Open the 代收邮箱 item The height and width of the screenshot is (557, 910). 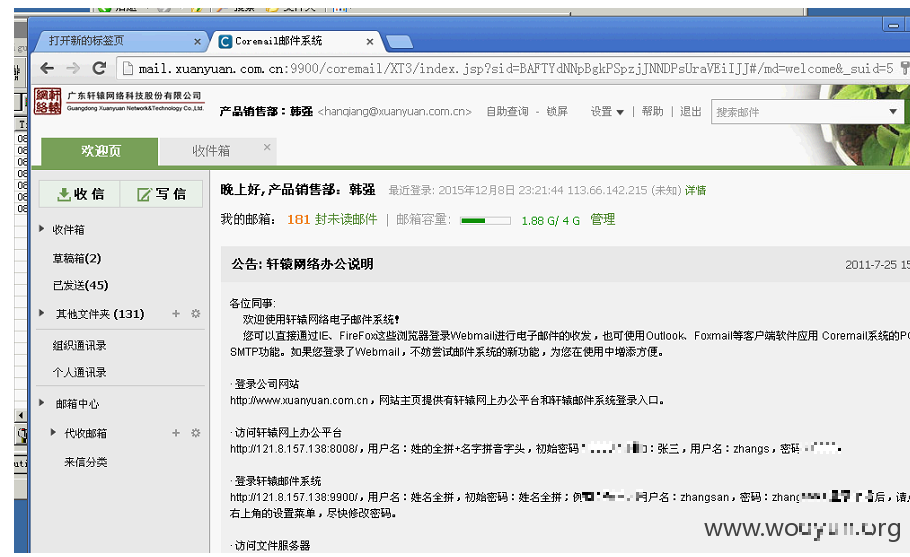click(85, 433)
